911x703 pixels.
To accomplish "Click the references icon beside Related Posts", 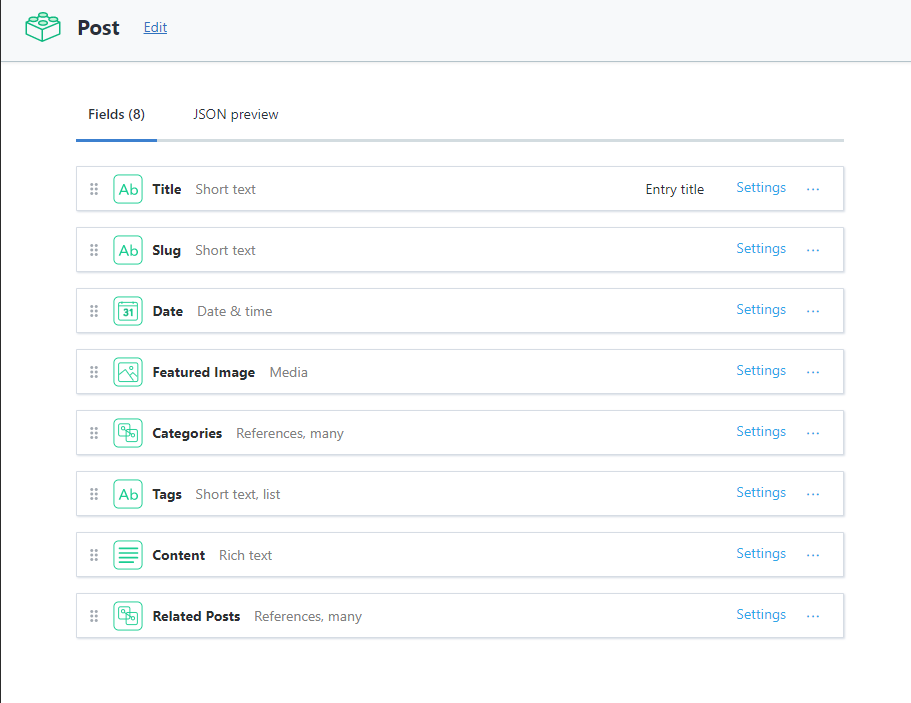I will pyautogui.click(x=128, y=615).
